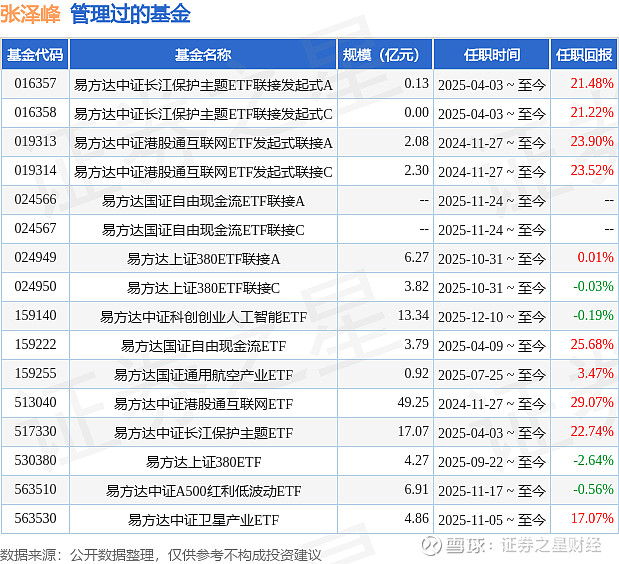Click 易方达中证科创创业人工智能ETF name
This screenshot has width=619, height=564.
(203, 317)
